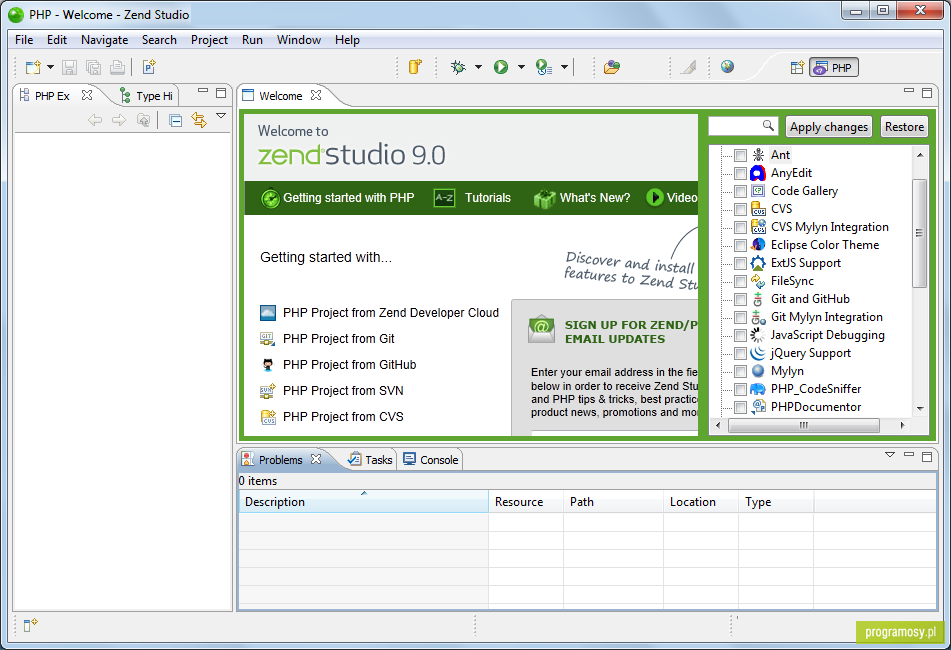The image size is (951, 650).
Task: Click the features list horizontal scrollbar
Action: [x=804, y=426]
